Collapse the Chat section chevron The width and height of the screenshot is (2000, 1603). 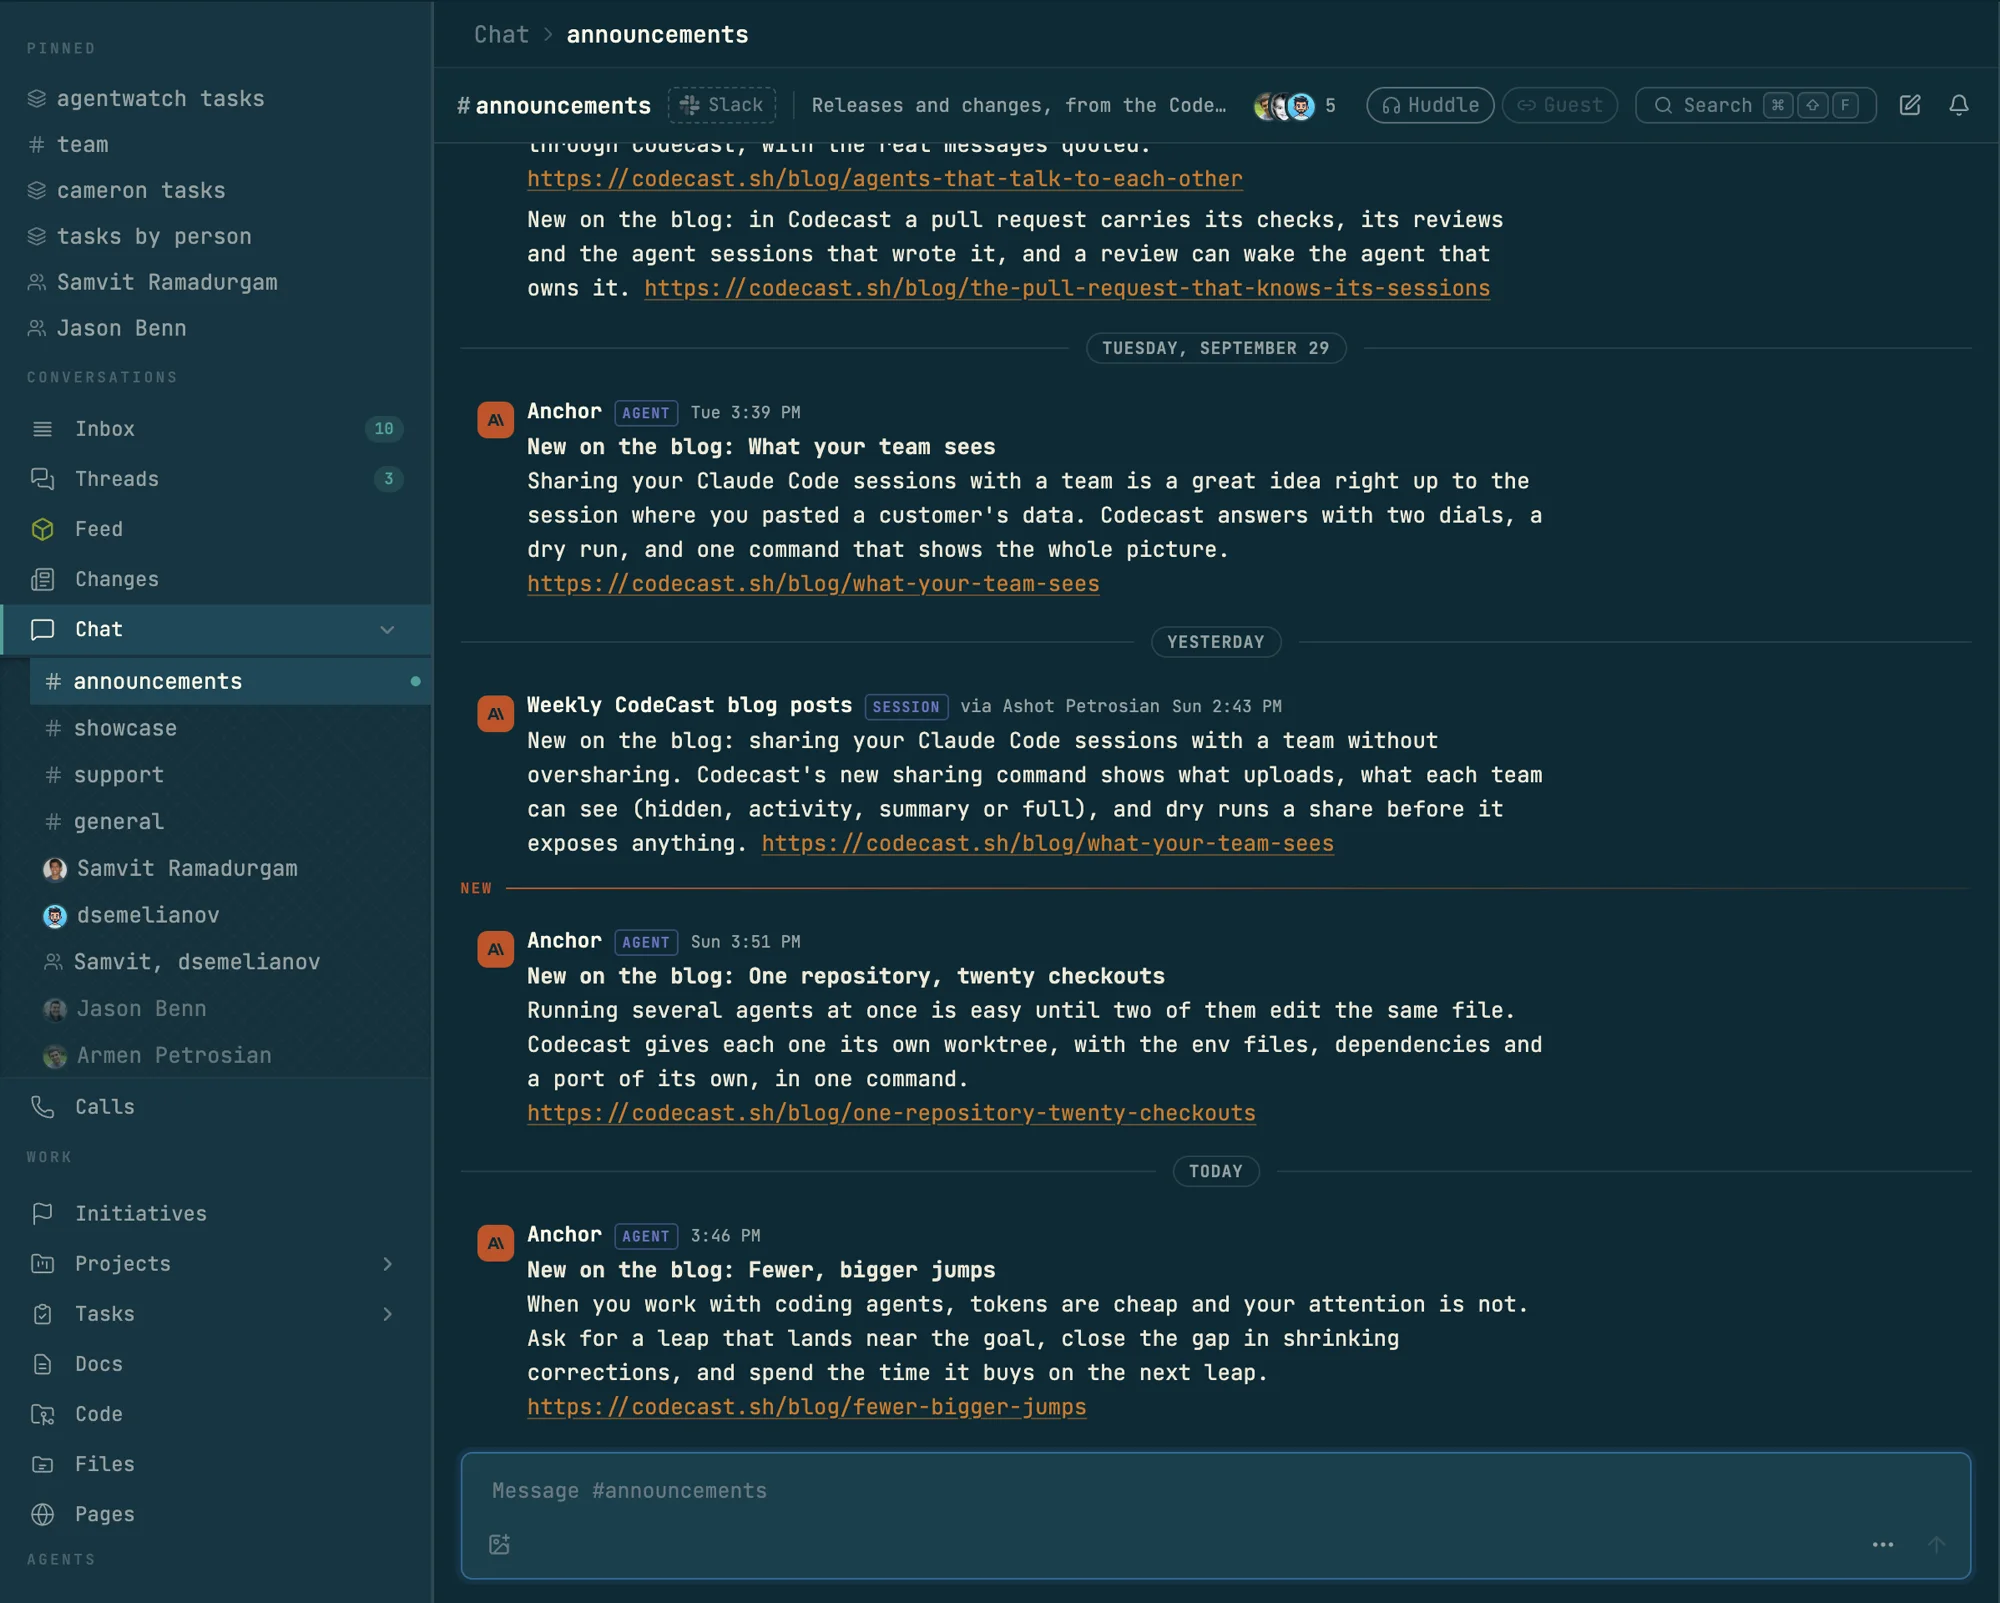[387, 630]
